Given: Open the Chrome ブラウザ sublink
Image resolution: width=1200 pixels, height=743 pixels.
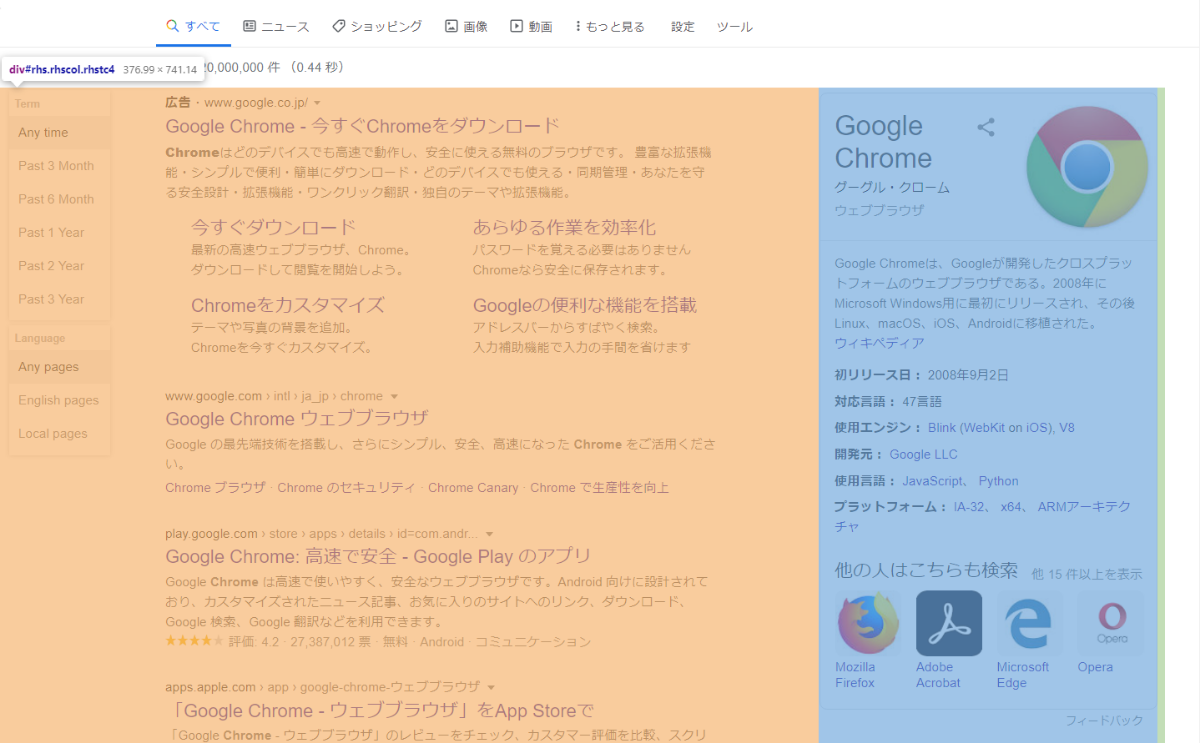Looking at the screenshot, I should click(x=216, y=488).
